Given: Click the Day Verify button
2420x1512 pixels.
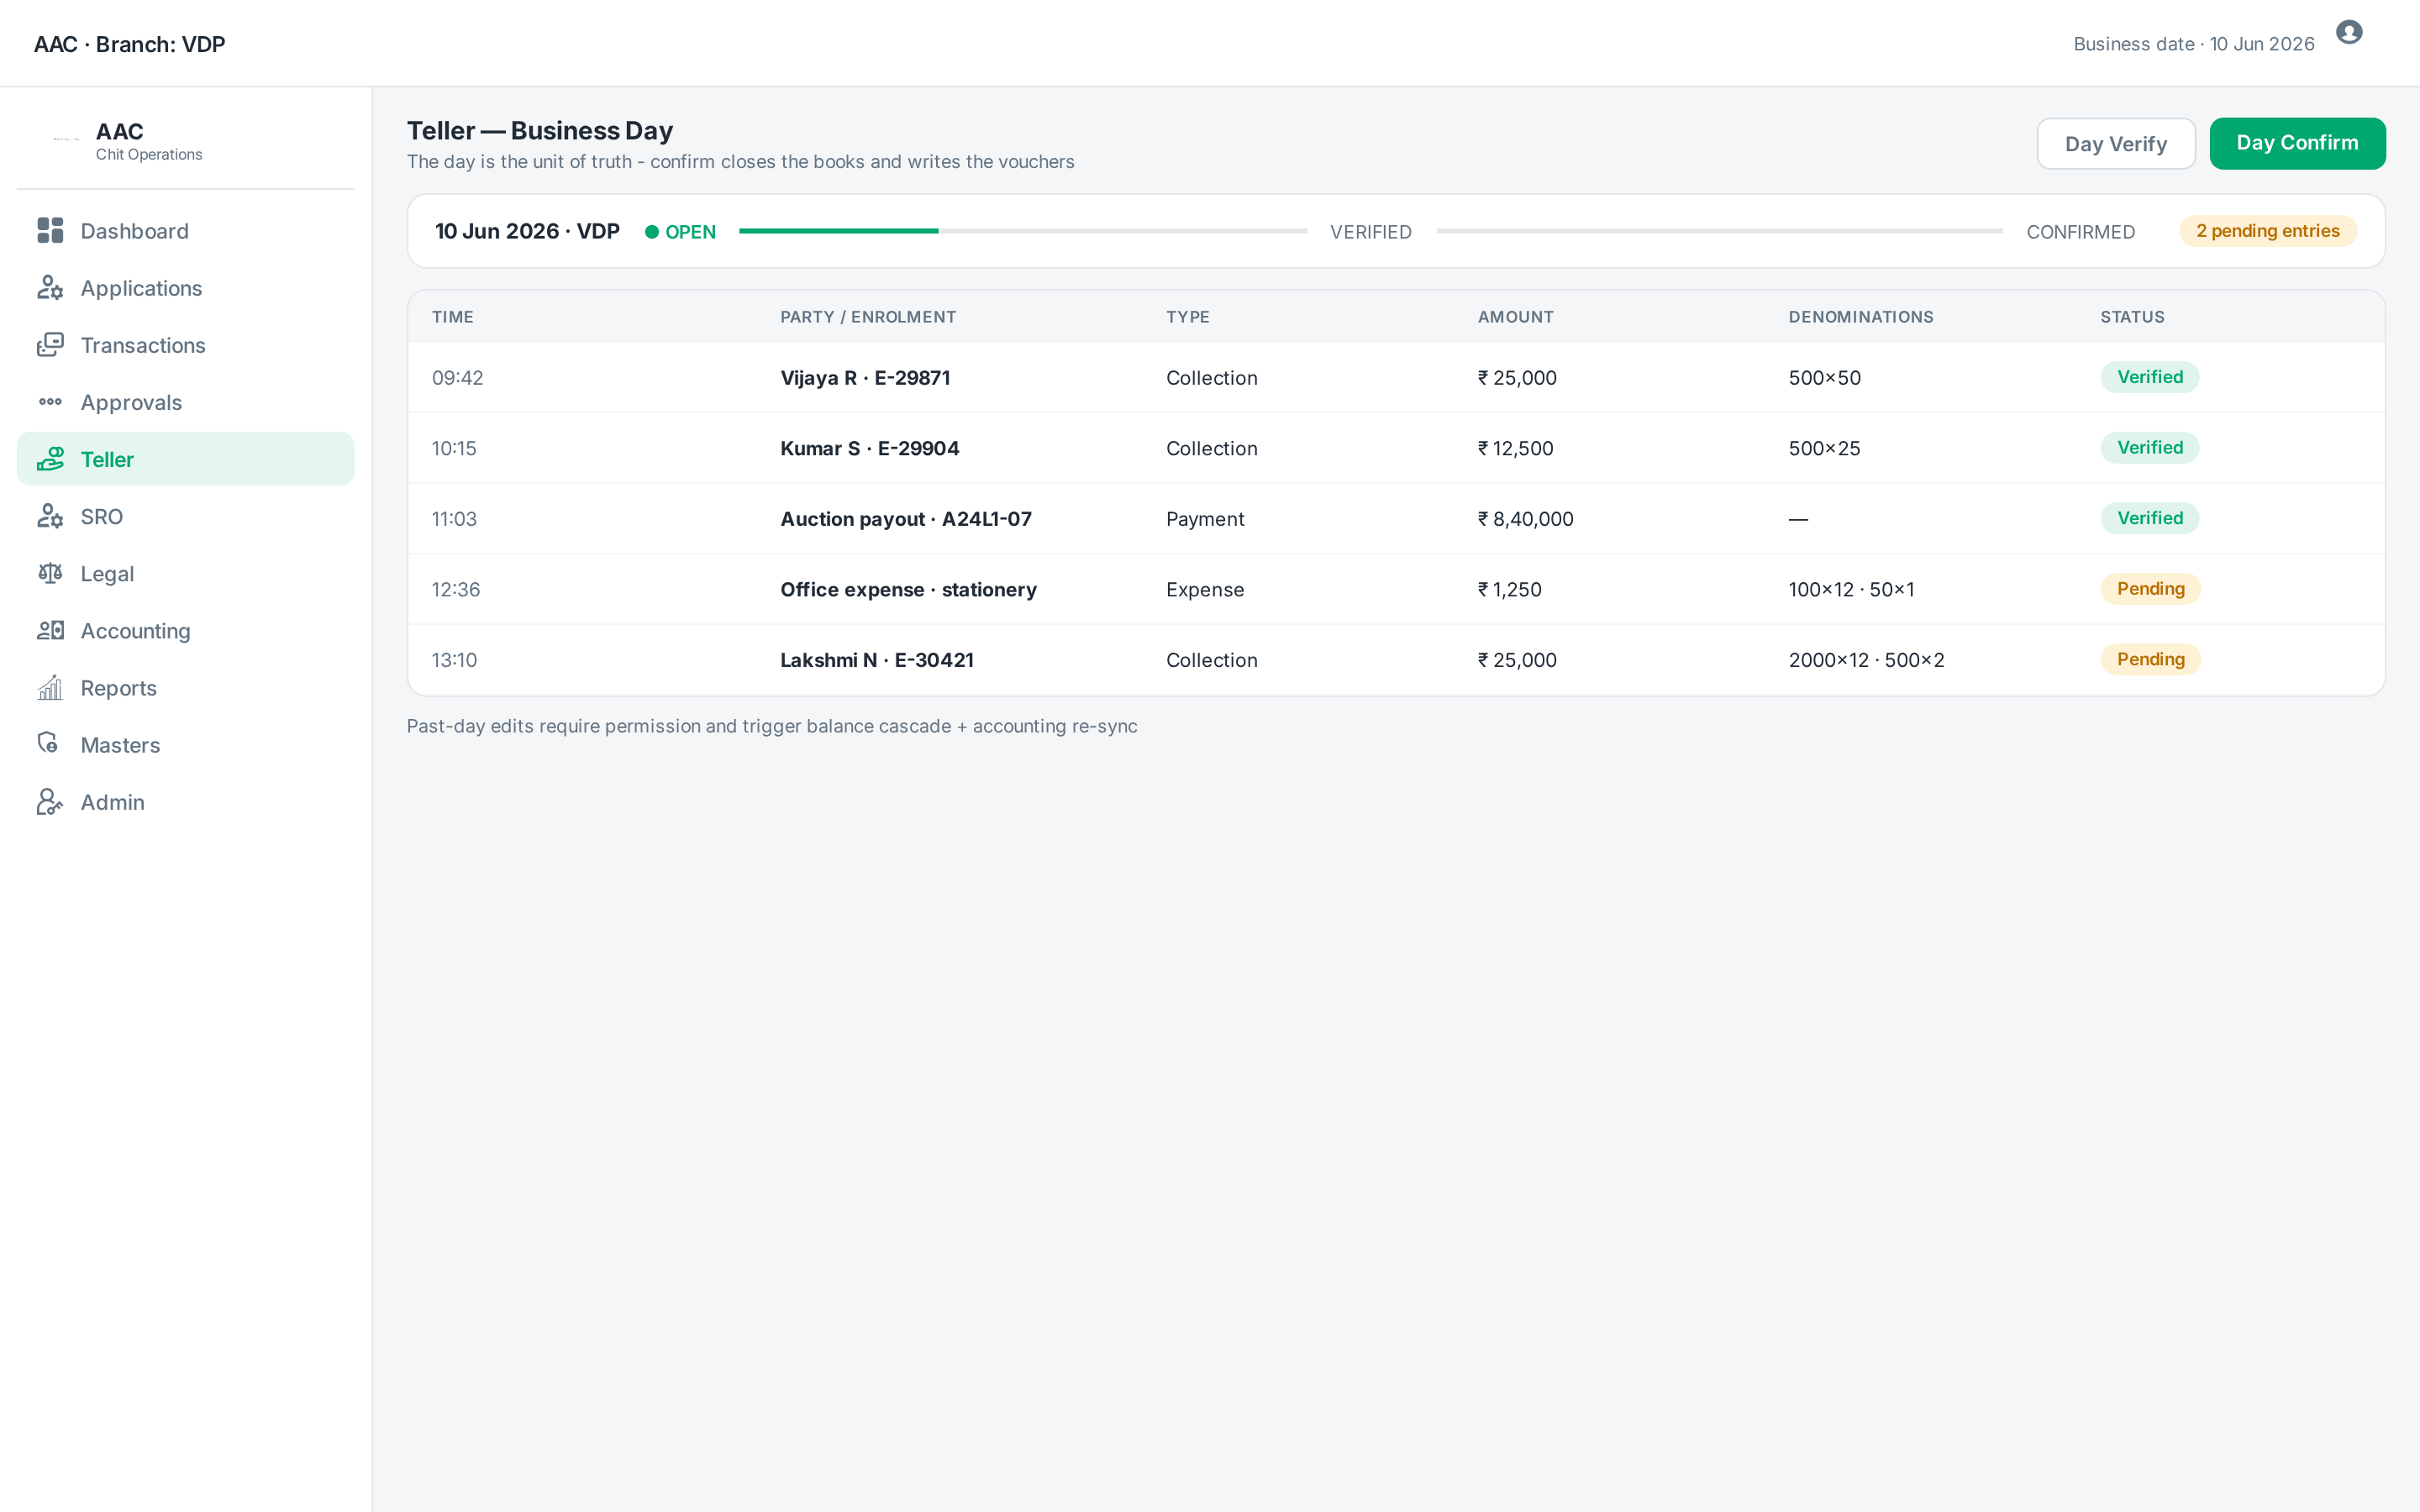Looking at the screenshot, I should [2116, 144].
